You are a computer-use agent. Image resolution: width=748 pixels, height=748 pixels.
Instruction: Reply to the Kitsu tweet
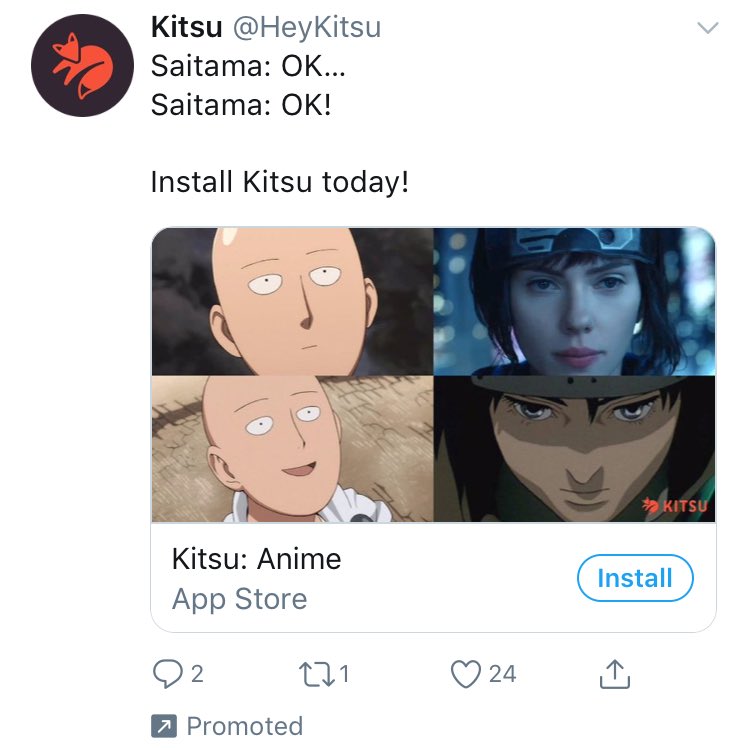click(167, 674)
